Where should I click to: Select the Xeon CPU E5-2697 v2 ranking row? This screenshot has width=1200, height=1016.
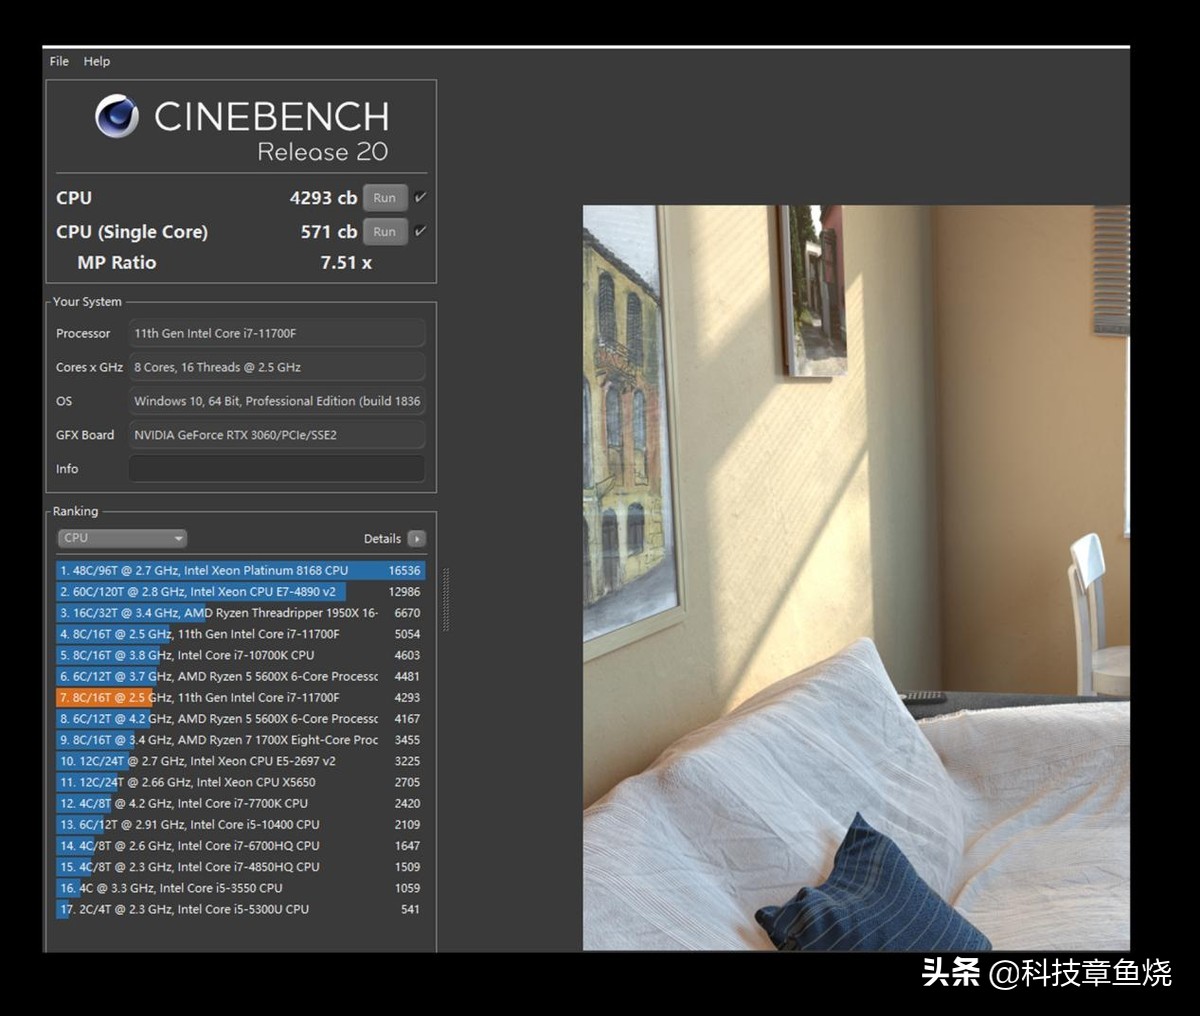241,761
